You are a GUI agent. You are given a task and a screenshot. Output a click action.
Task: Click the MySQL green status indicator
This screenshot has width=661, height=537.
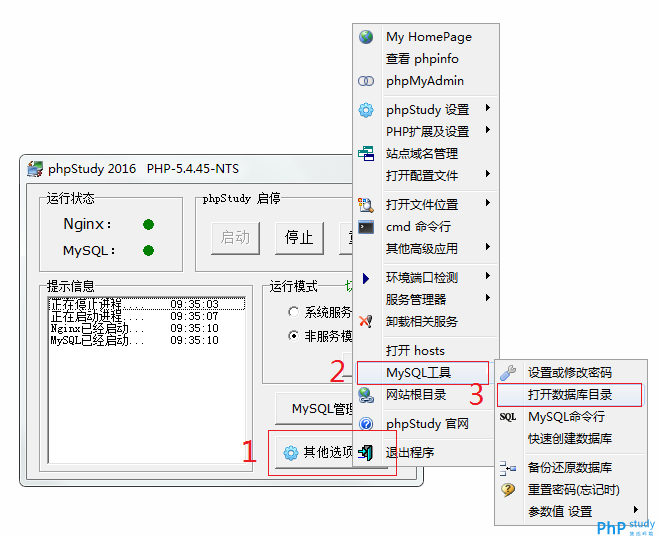coord(148,251)
